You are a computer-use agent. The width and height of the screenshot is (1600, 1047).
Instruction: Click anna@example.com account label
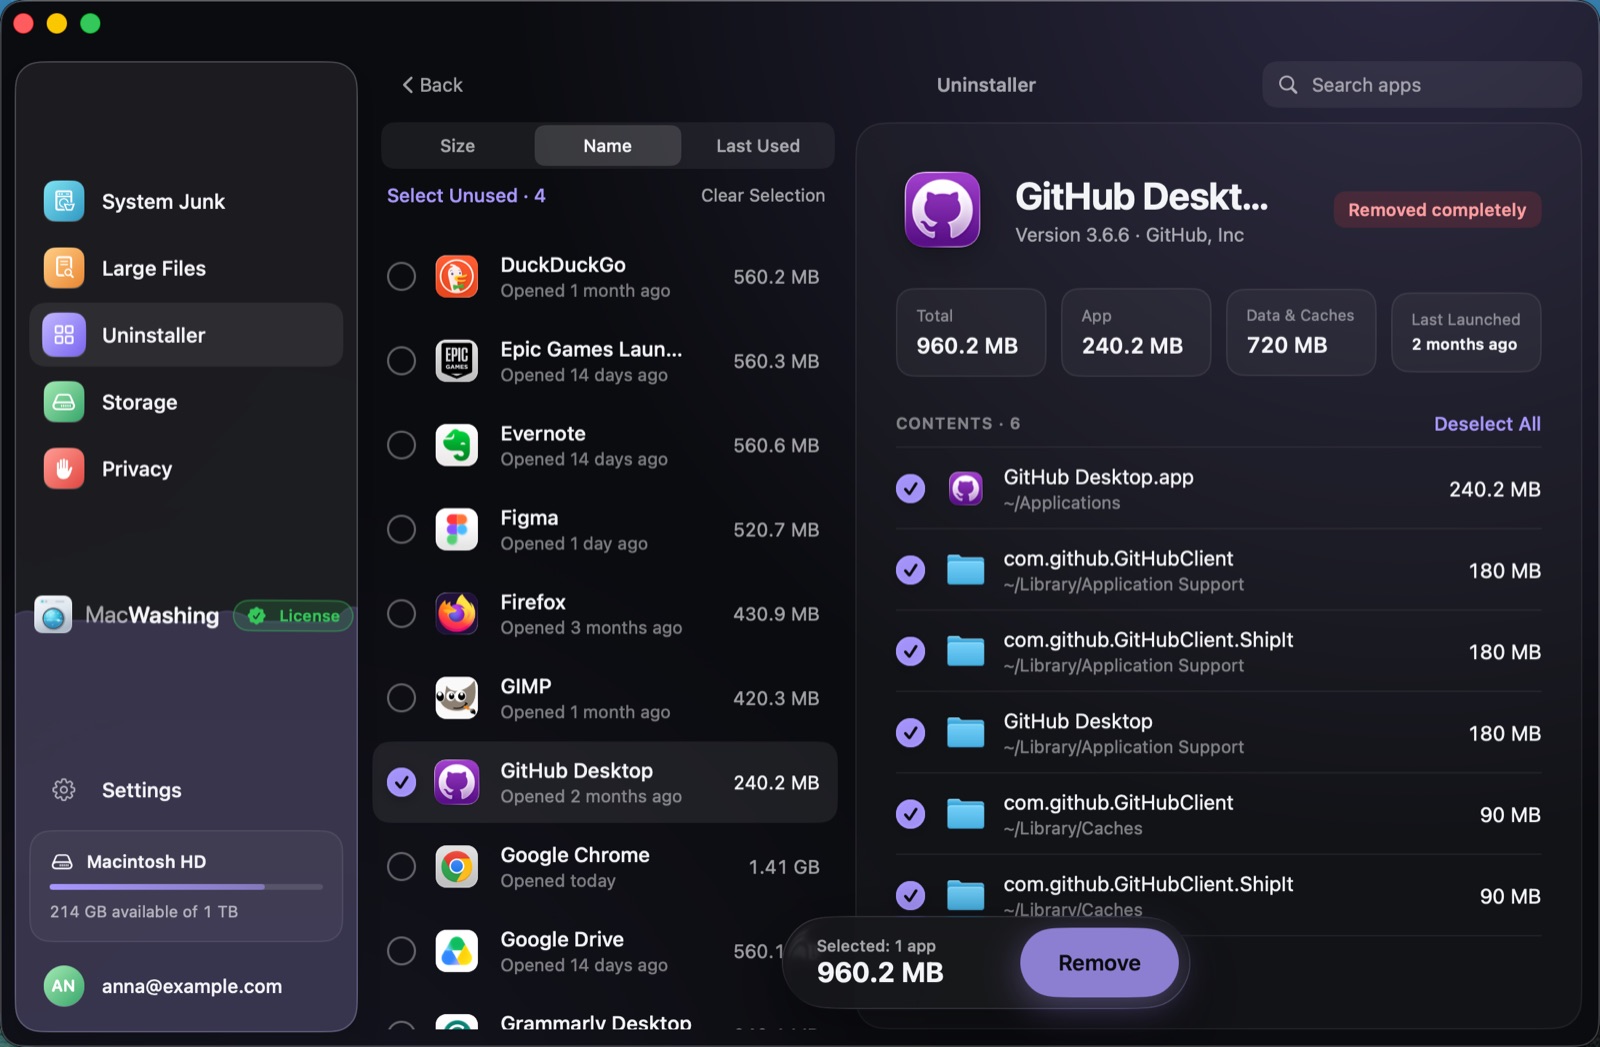tap(192, 987)
